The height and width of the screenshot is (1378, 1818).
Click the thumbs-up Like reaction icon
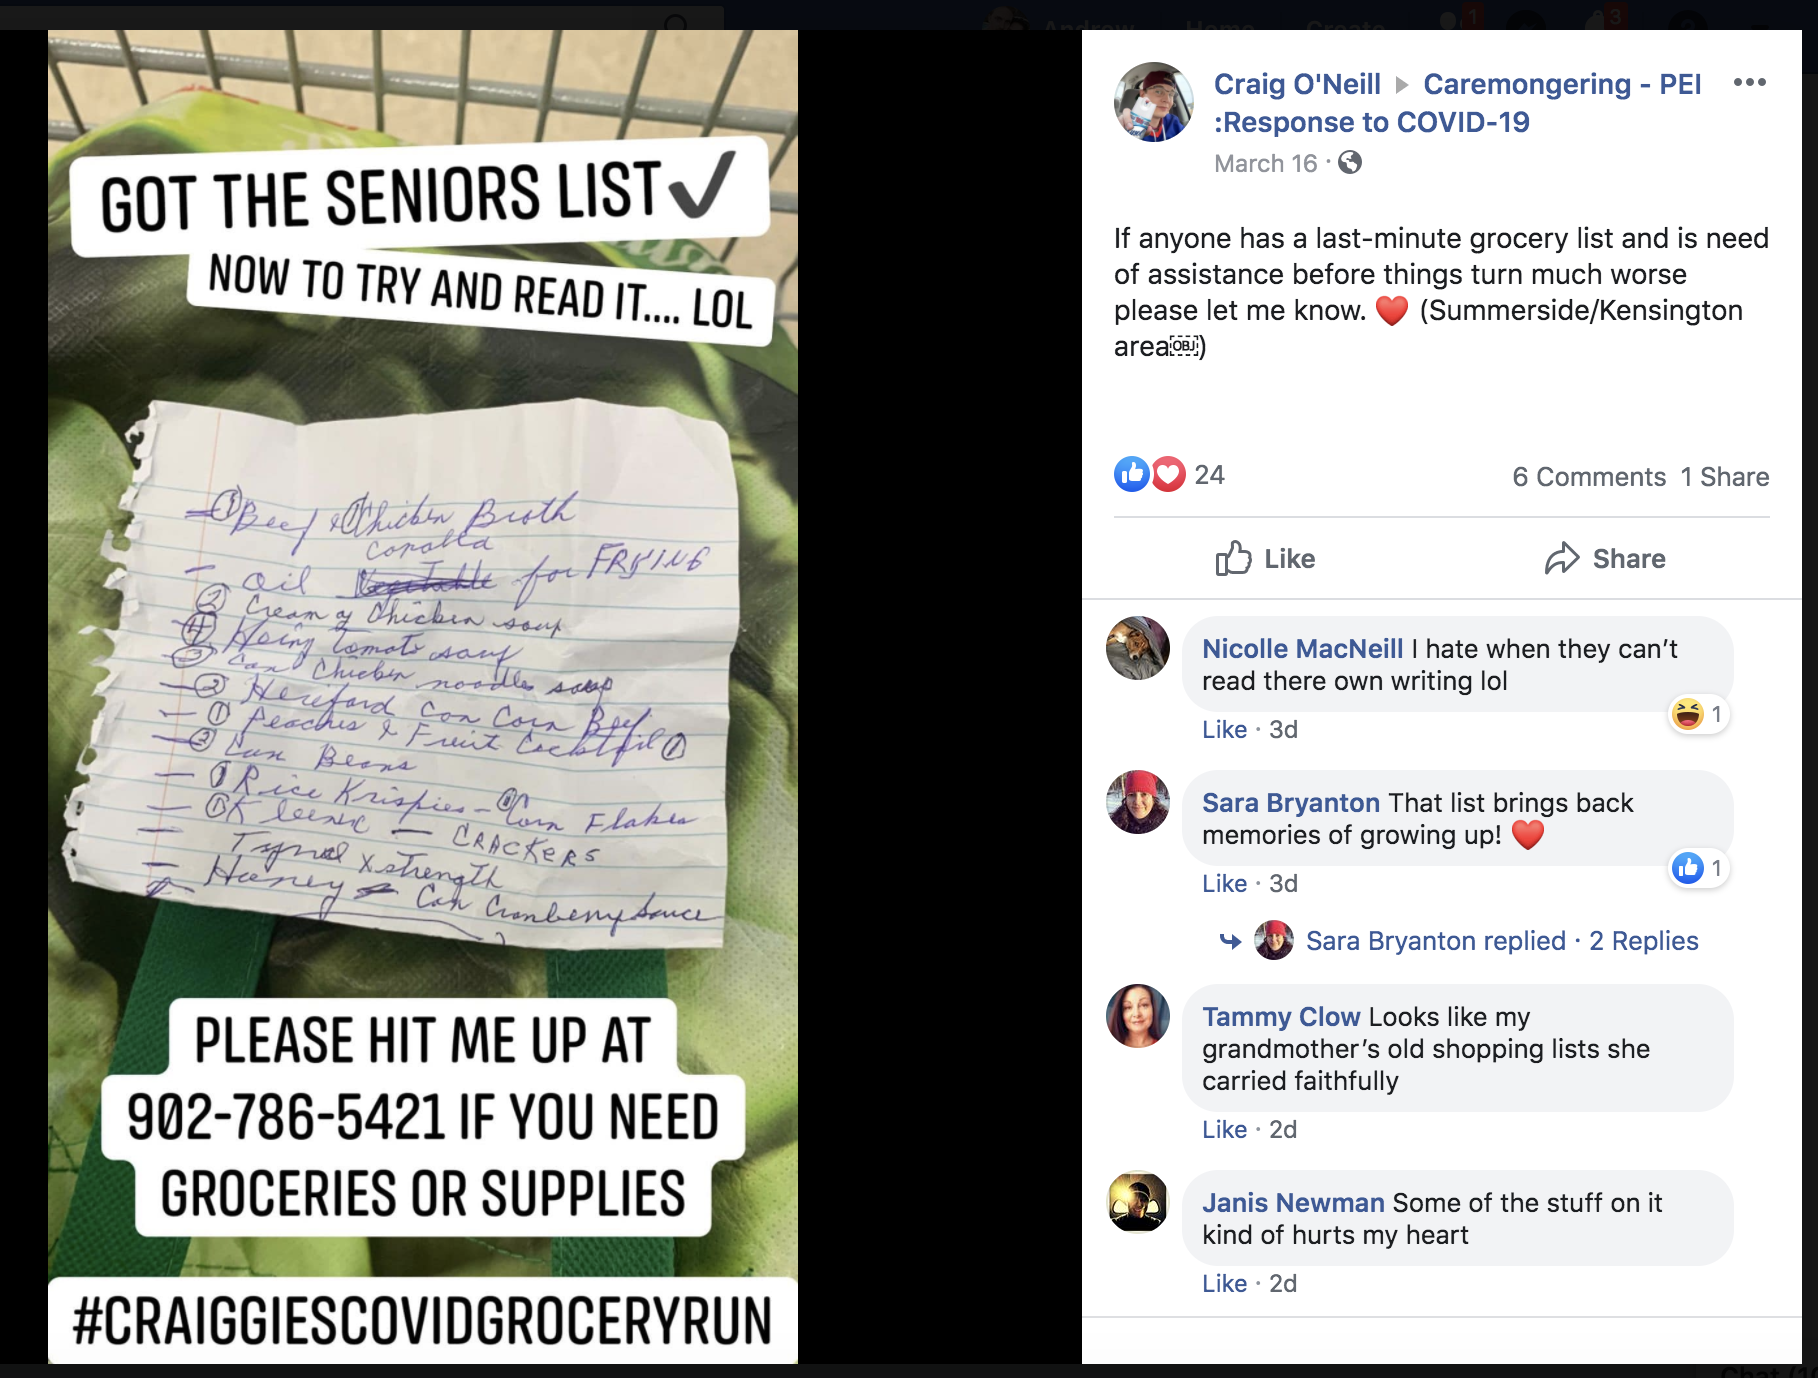click(1132, 474)
